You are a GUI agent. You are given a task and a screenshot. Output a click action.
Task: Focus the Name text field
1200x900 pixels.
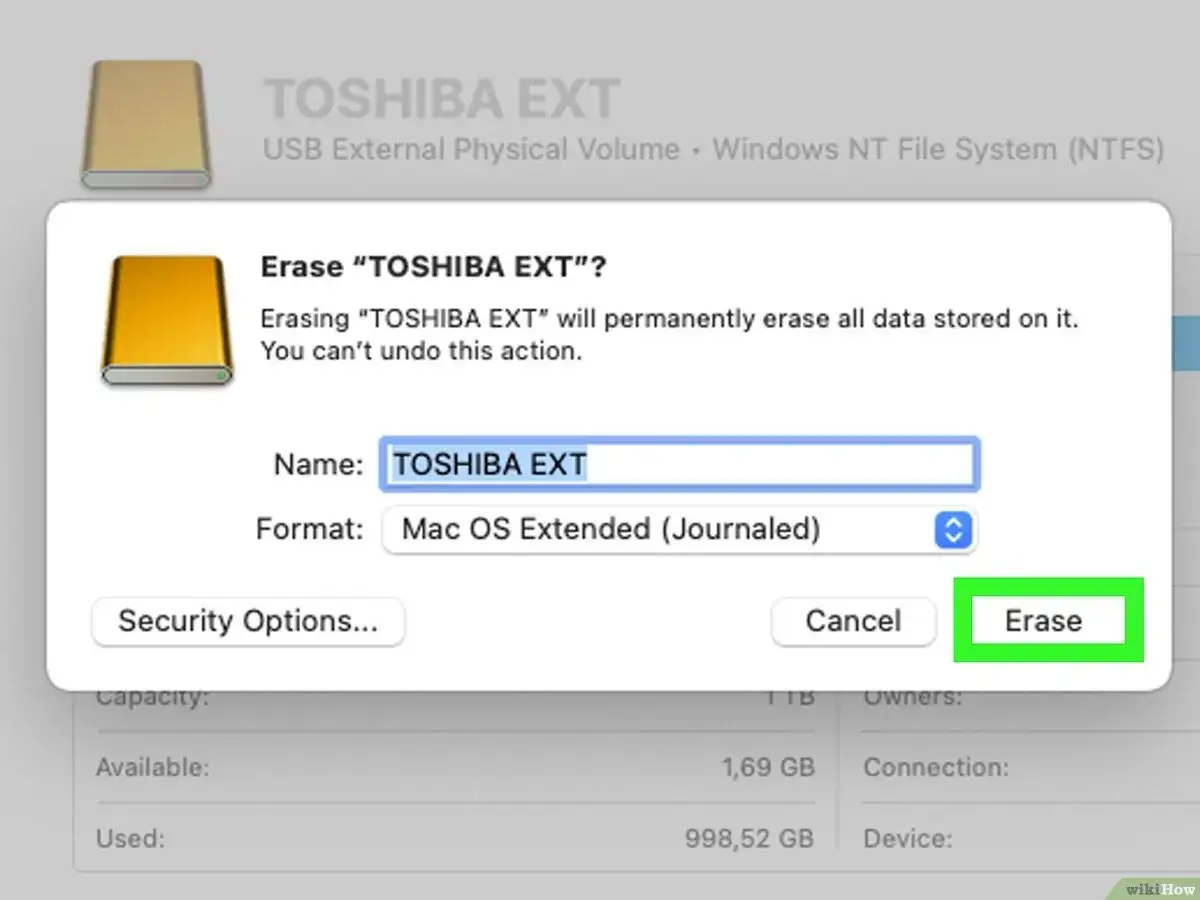(679, 464)
